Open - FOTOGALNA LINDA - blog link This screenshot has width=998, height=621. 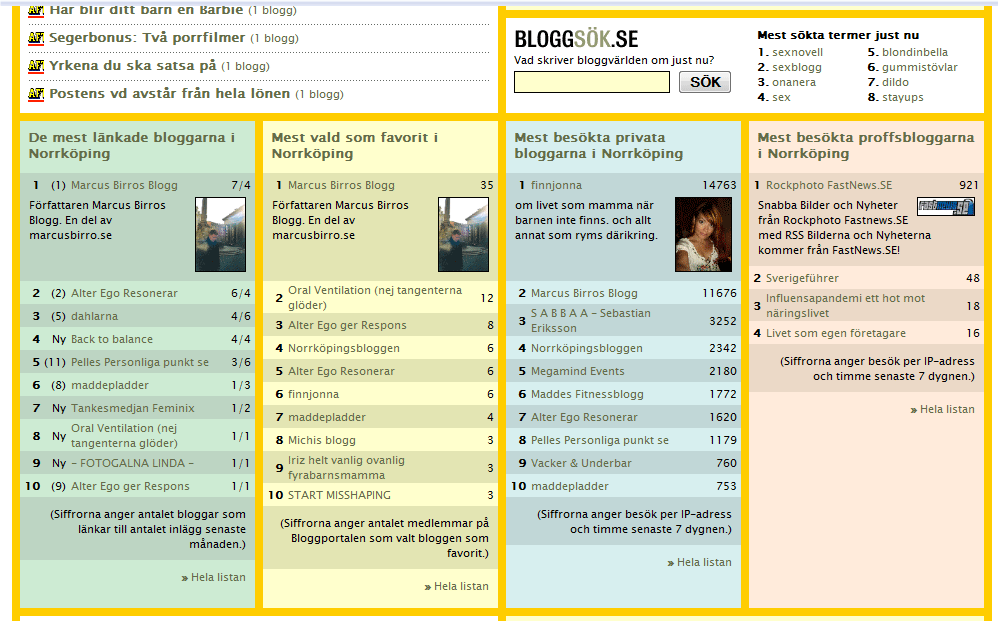132,463
